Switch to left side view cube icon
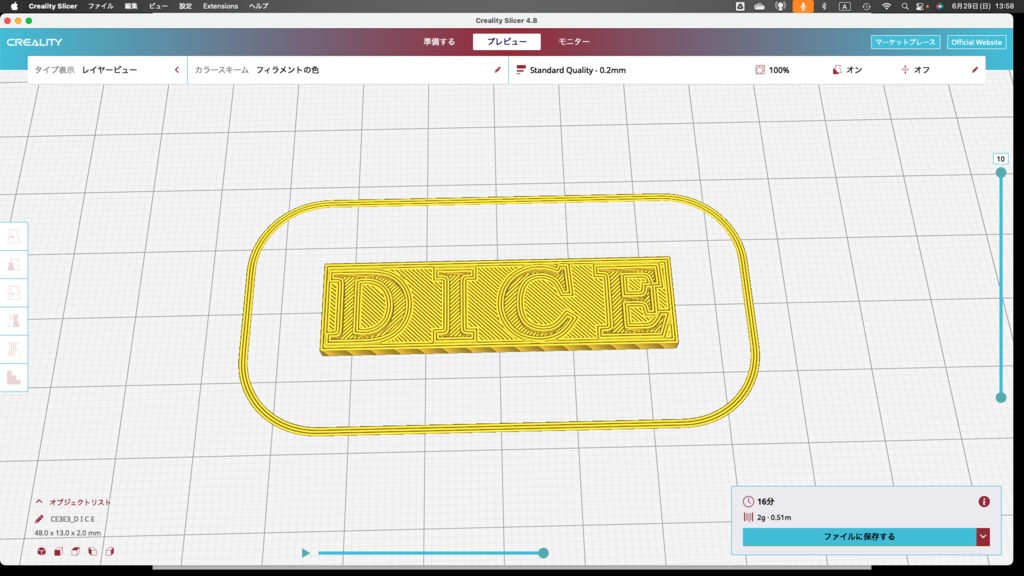1024x576 pixels. click(92, 551)
